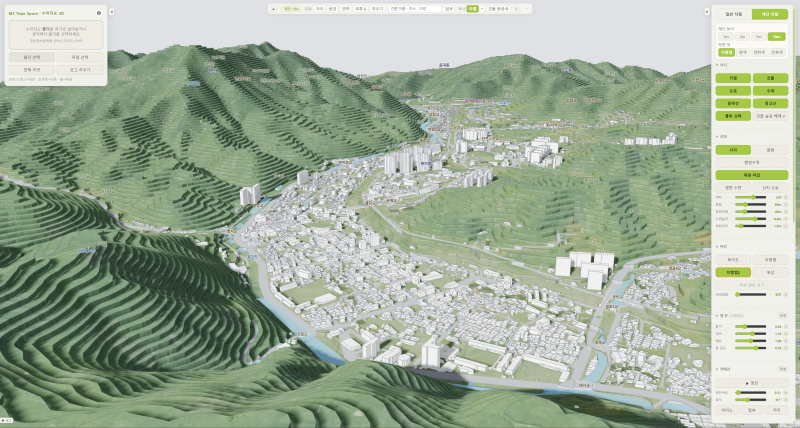Image resolution: width=800 pixels, height=428 pixels.
Task: Collapse the 배경 section
Action: [x=722, y=246]
